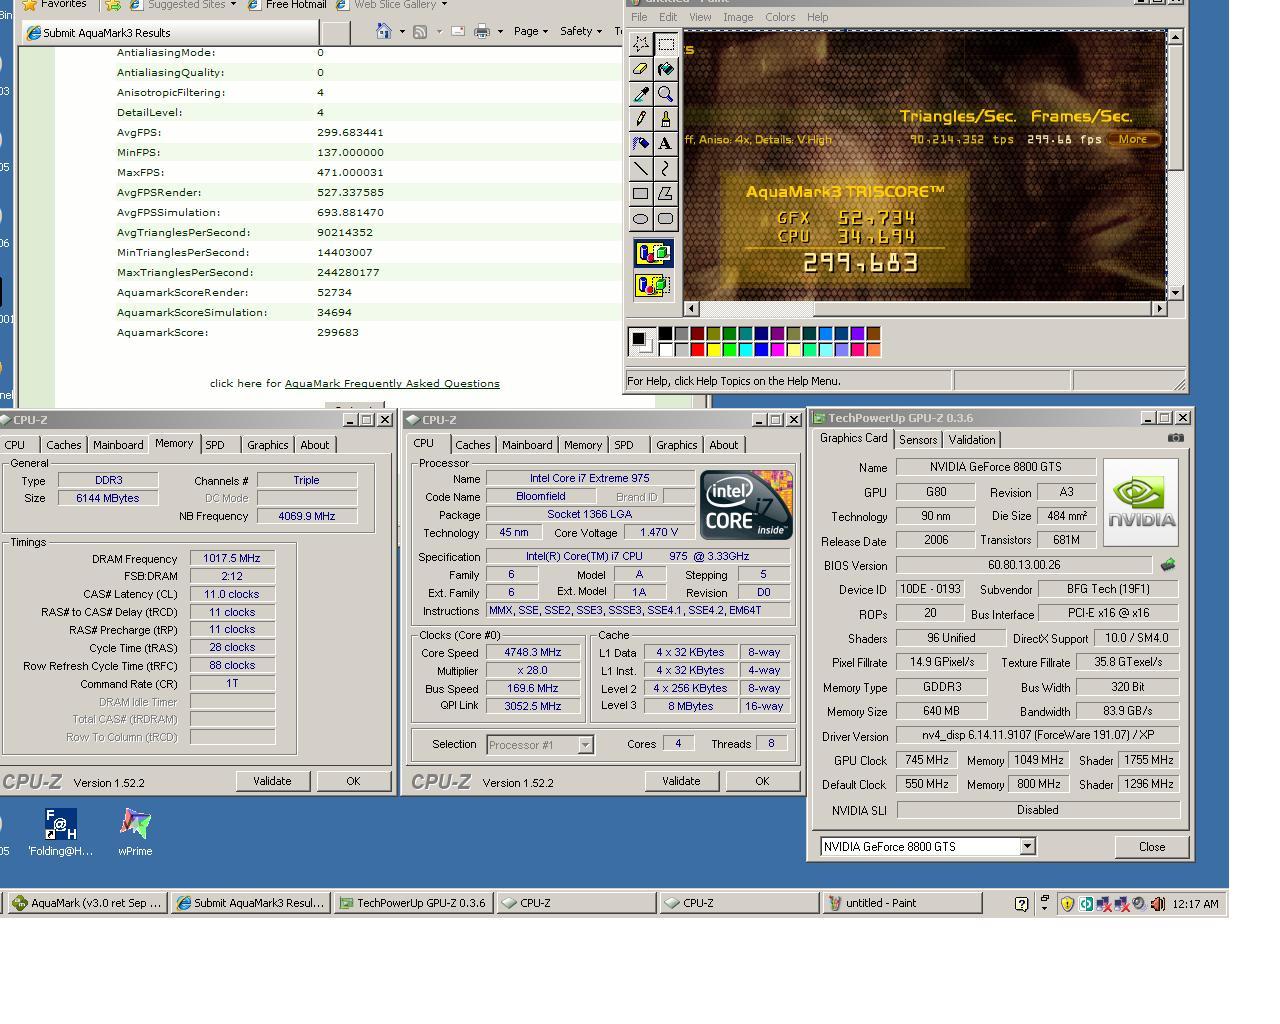Click the IE RSS feeds icon
1280x1024 pixels.
(420, 31)
